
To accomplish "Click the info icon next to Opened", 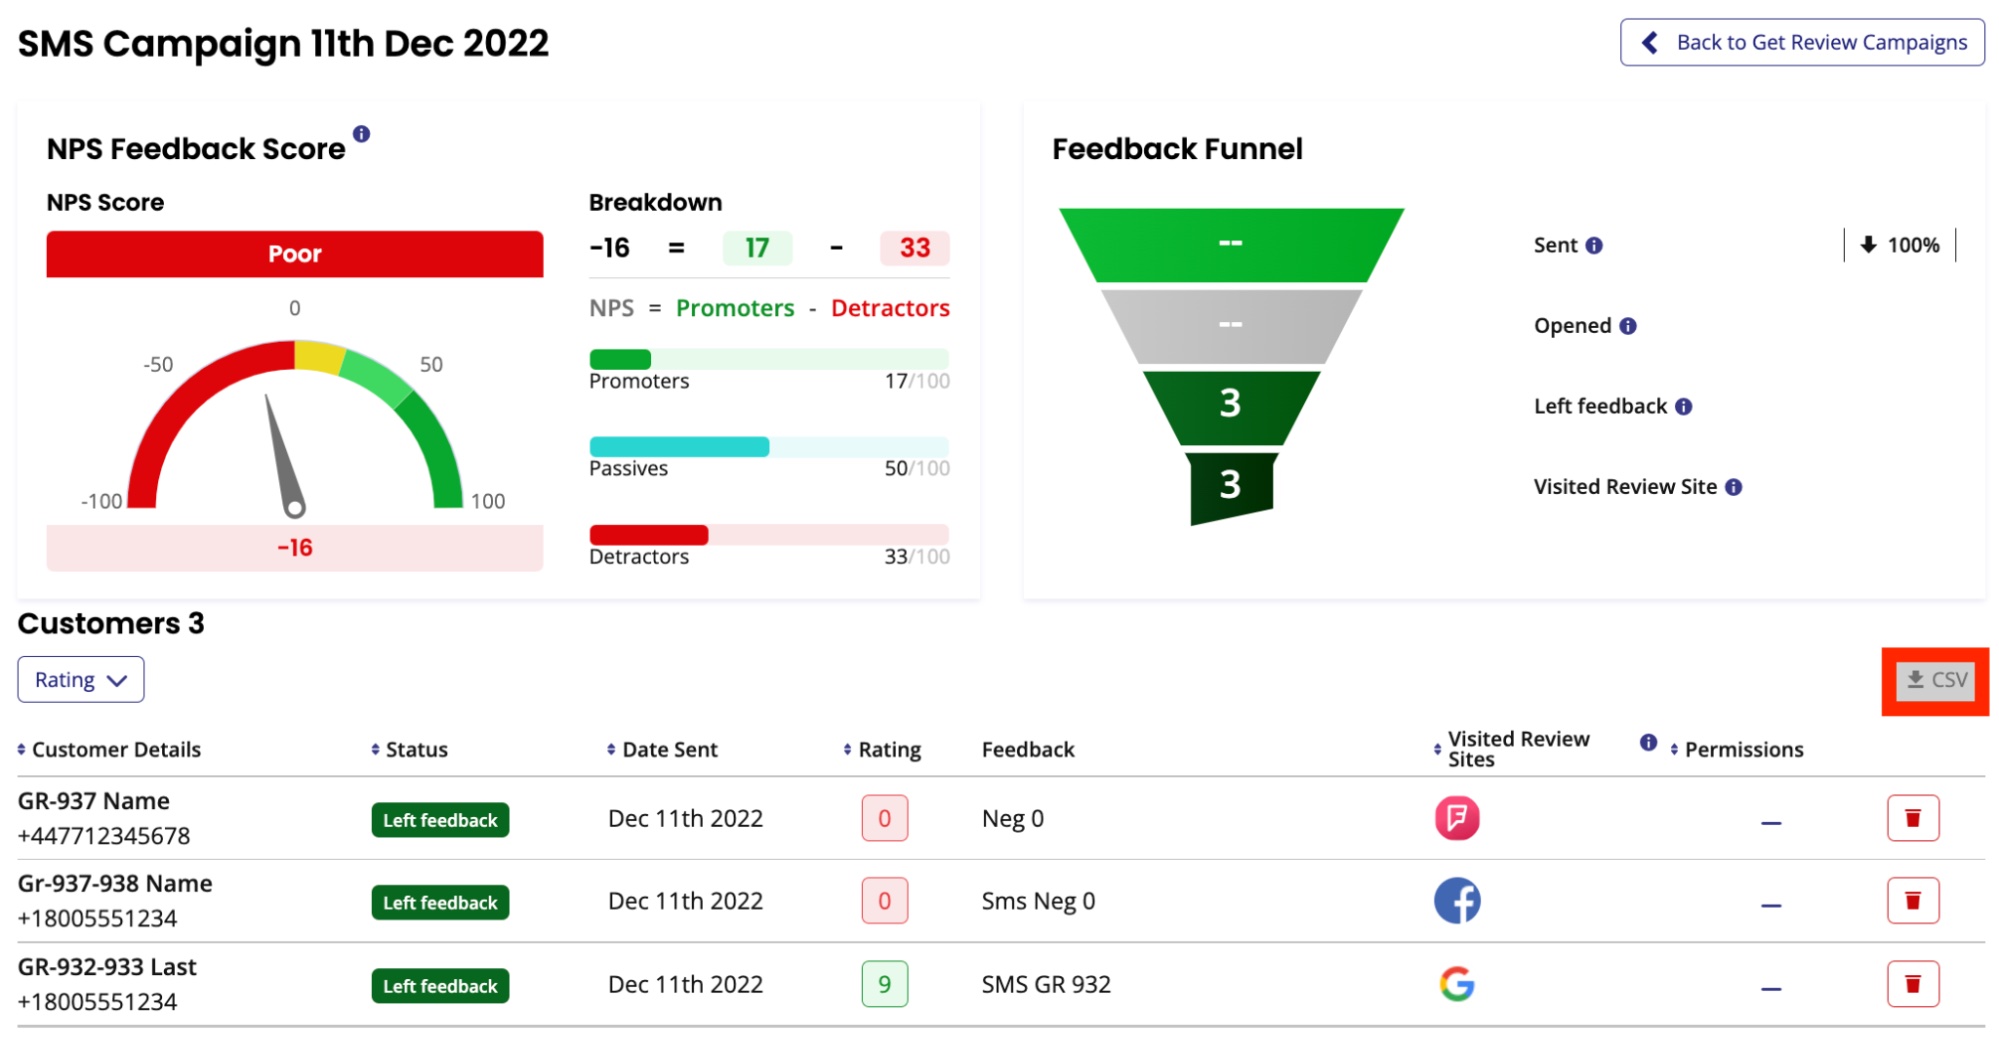I will point(1628,326).
